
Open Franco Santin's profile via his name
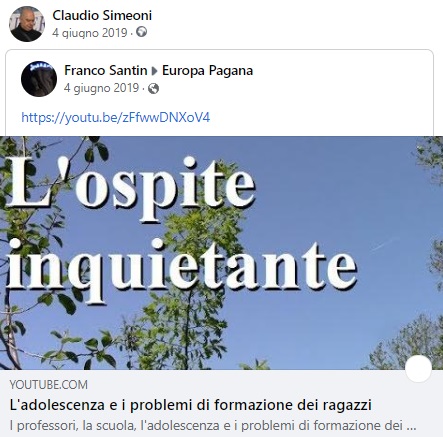pyautogui.click(x=105, y=70)
